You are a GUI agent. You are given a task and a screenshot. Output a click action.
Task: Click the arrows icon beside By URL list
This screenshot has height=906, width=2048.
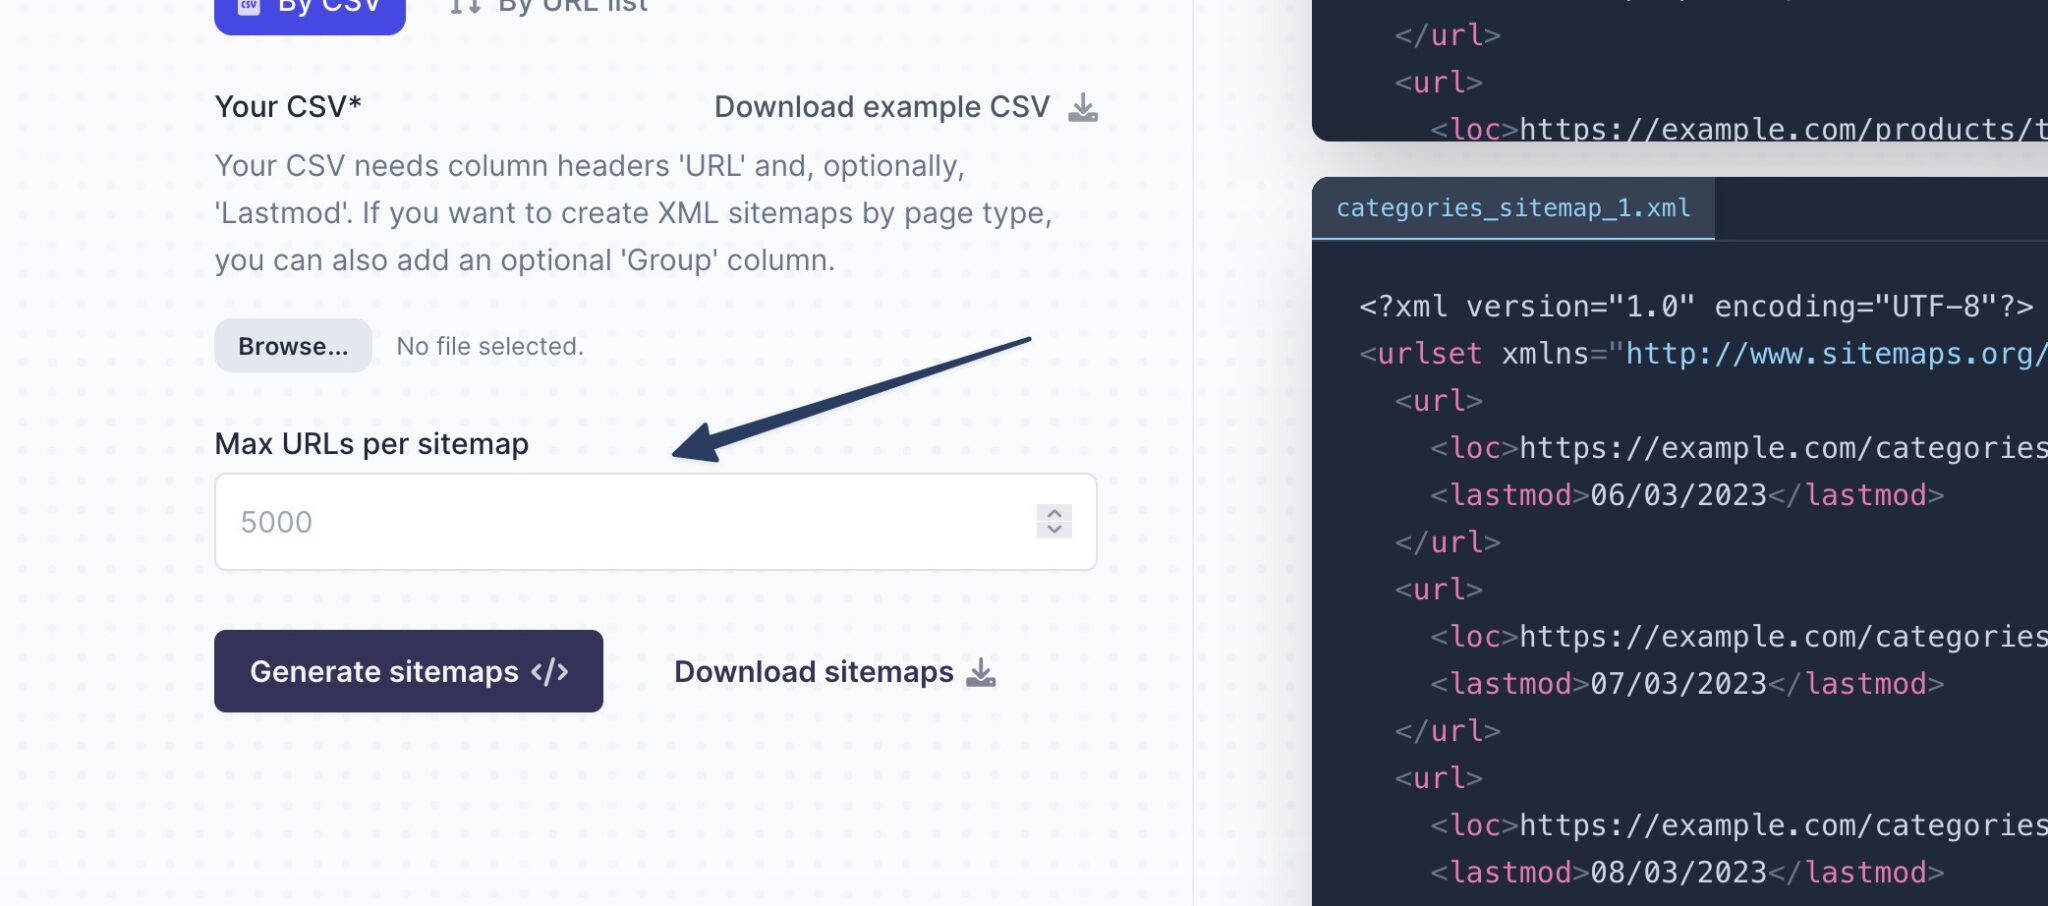click(465, 7)
